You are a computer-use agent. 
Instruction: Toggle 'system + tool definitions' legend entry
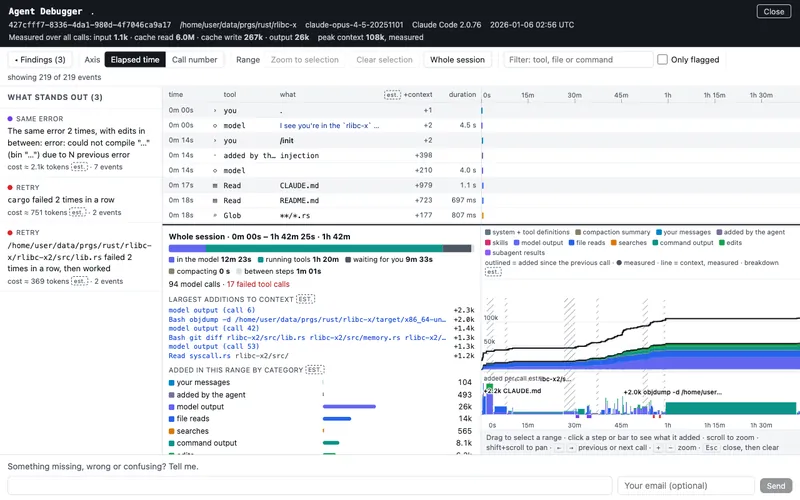[x=527, y=232]
